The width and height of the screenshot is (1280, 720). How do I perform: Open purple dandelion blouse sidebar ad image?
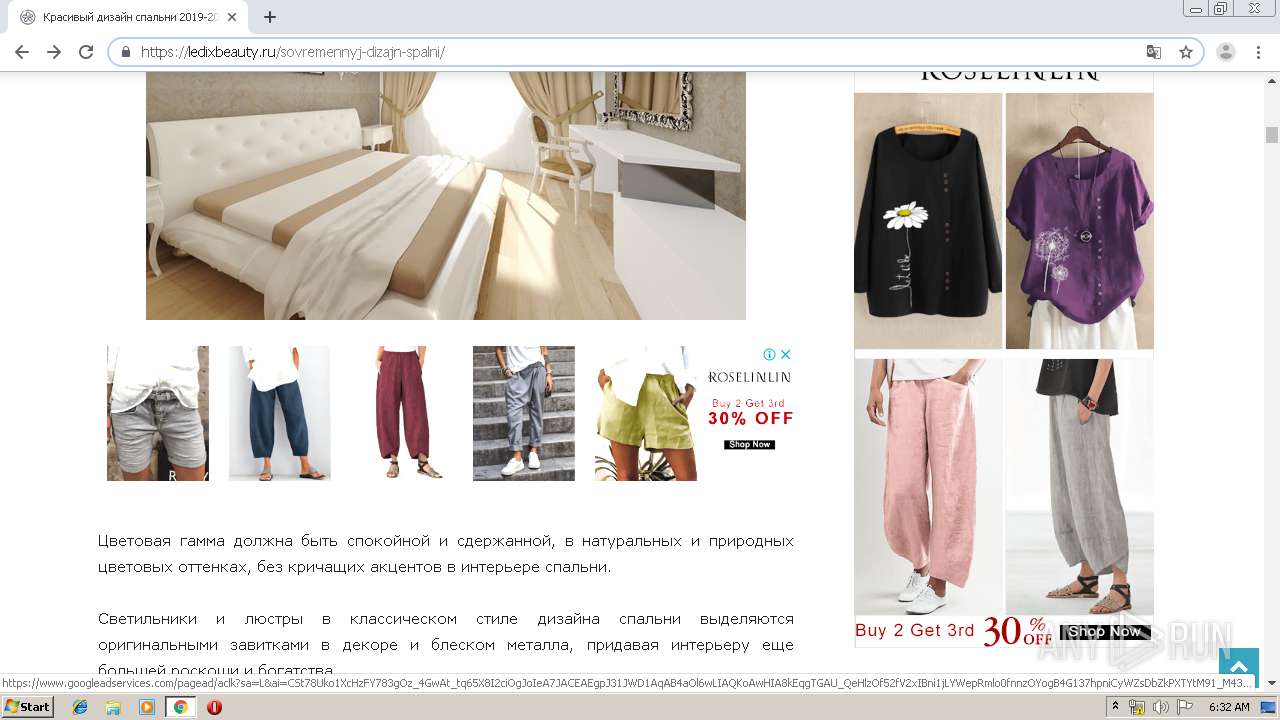pos(1080,220)
